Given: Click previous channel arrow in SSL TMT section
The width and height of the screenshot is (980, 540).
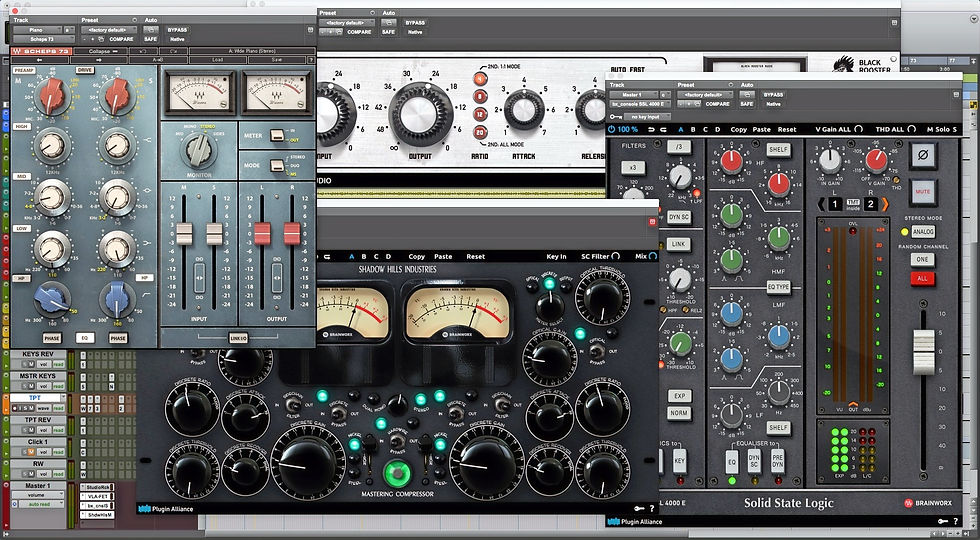Looking at the screenshot, I should 821,204.
